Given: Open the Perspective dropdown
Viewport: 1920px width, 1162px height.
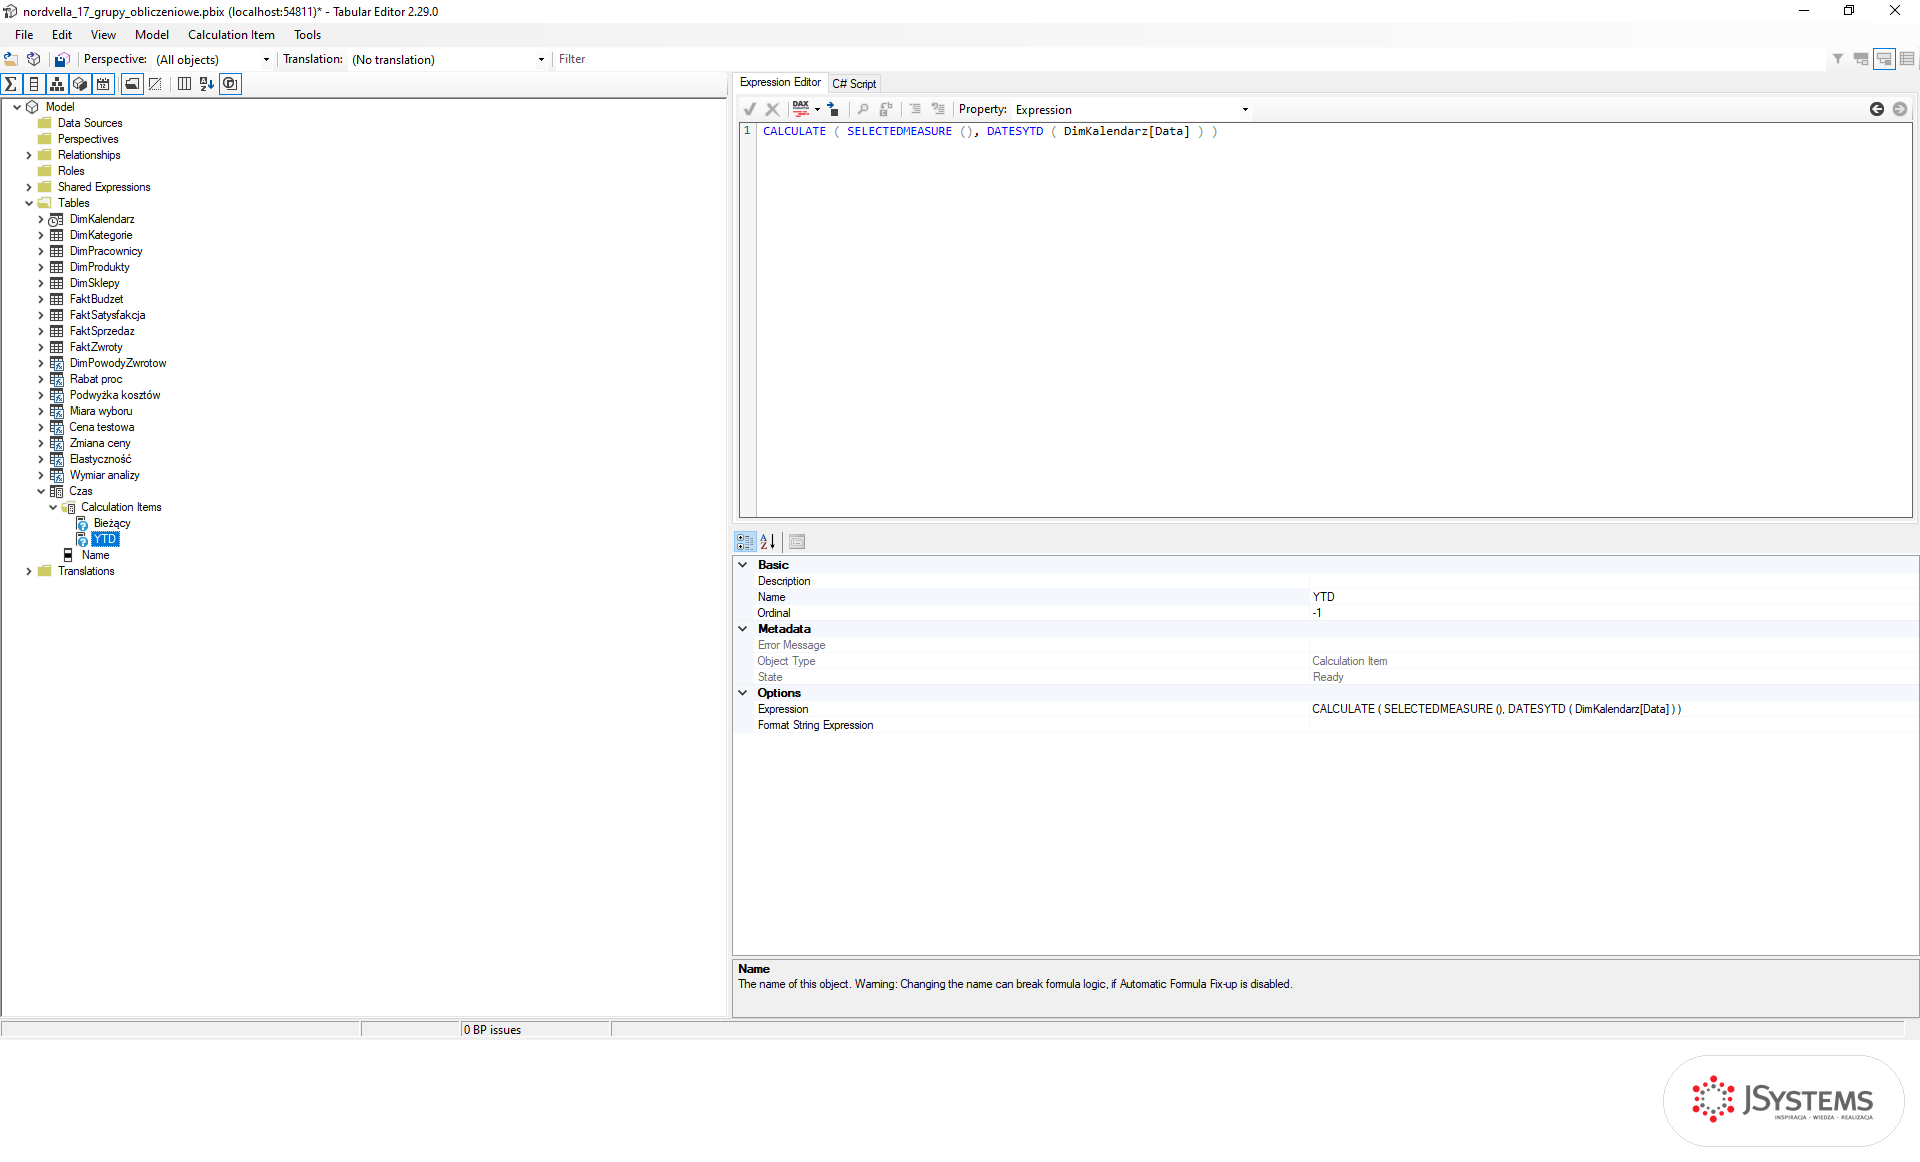Looking at the screenshot, I should [266, 59].
